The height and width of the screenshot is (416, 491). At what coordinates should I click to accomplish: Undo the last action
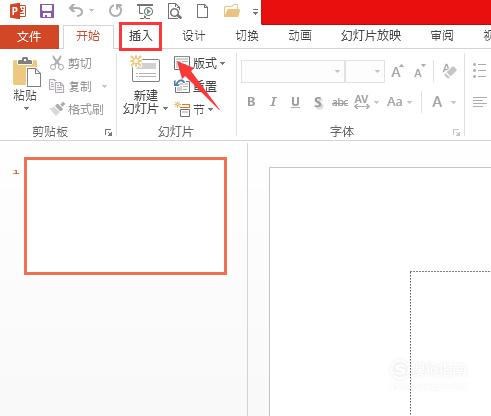click(76, 11)
